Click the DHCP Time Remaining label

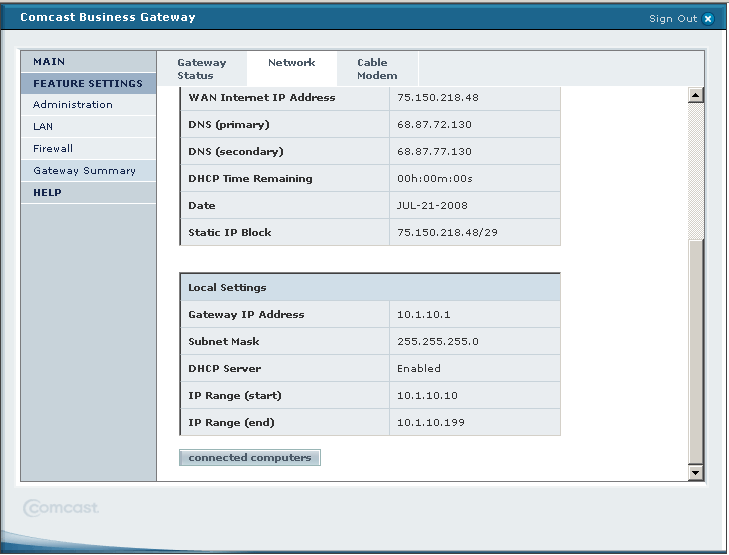pos(250,178)
